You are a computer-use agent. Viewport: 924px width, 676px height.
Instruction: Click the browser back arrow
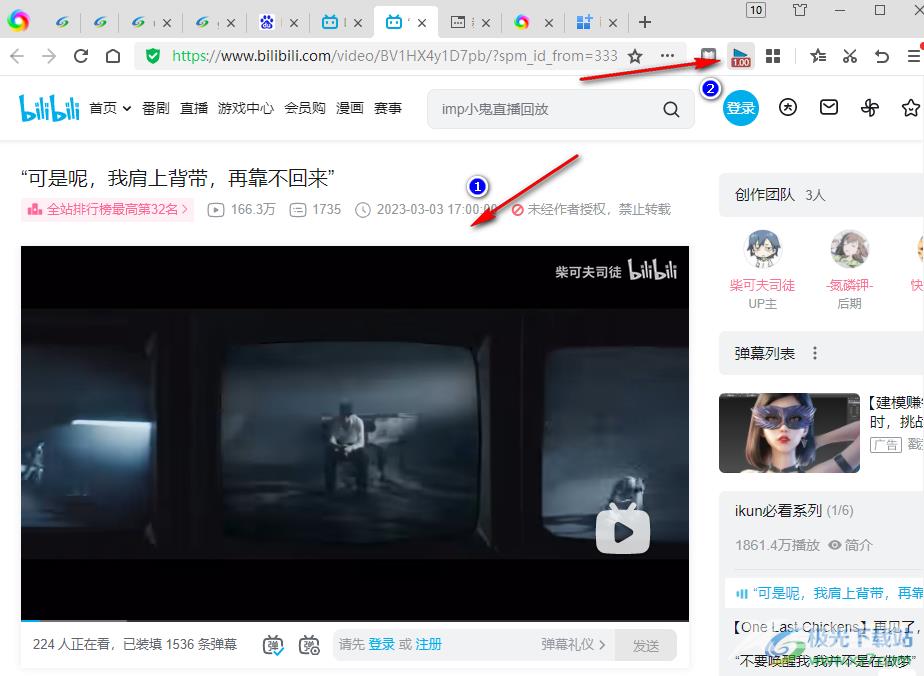pyautogui.click(x=17, y=56)
